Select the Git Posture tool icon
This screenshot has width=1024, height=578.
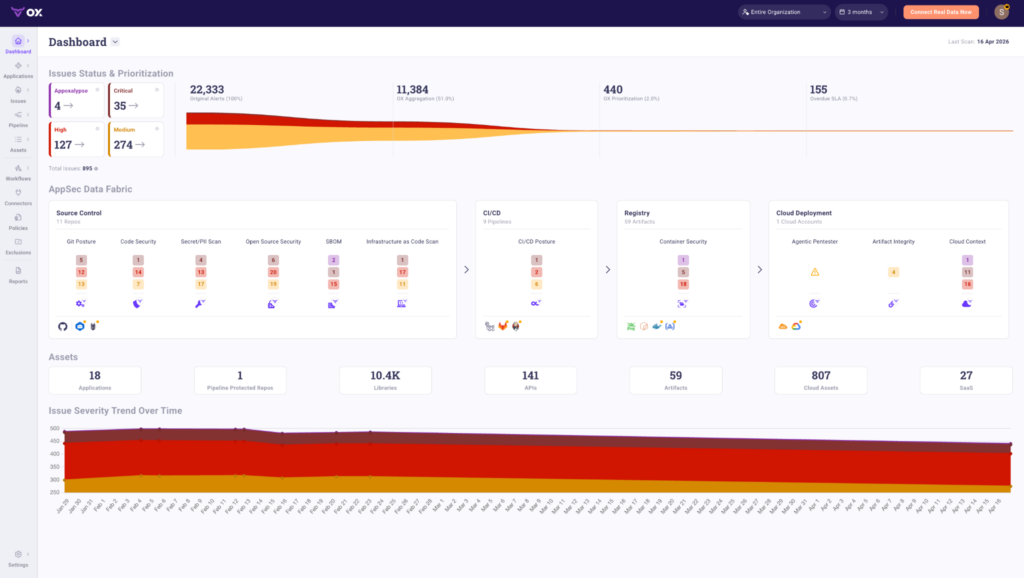[80, 303]
